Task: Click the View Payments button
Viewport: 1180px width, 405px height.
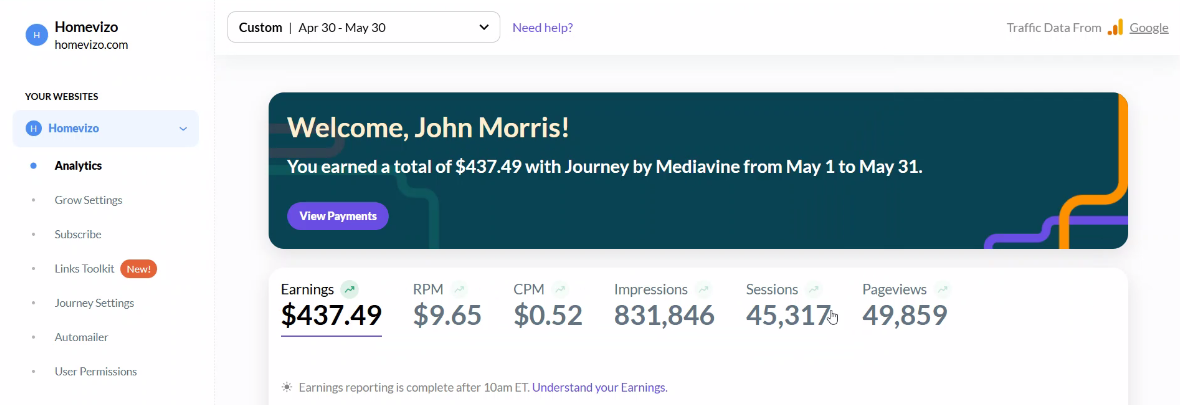Action: pyautogui.click(x=338, y=216)
